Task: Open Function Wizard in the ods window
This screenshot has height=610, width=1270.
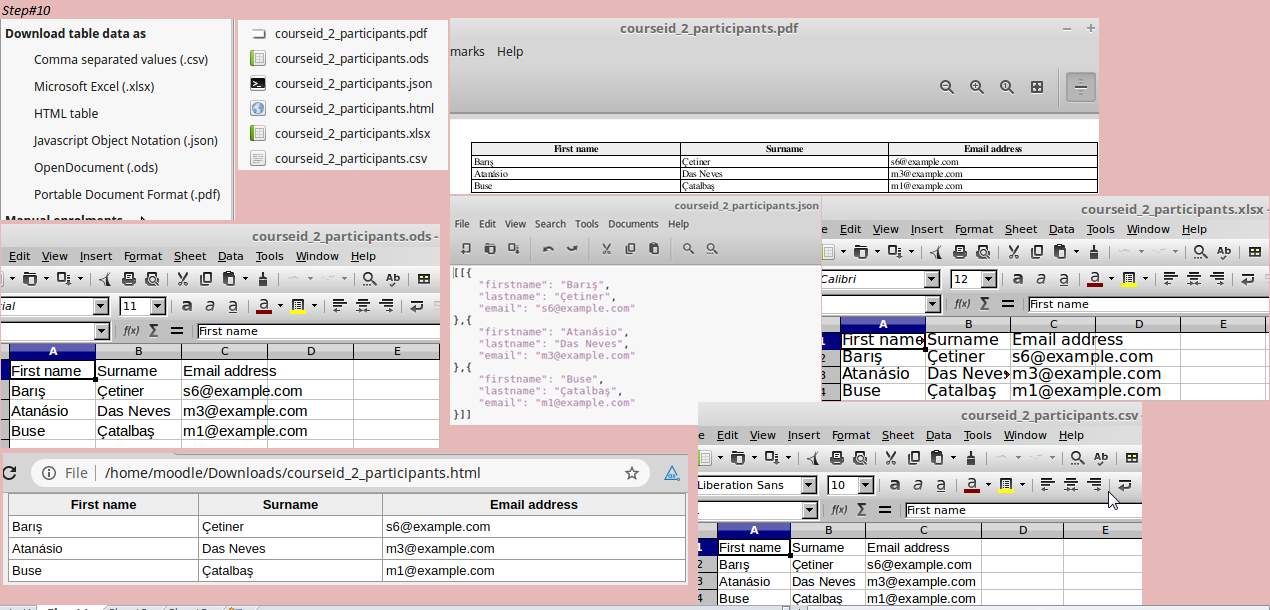Action: 131,331
